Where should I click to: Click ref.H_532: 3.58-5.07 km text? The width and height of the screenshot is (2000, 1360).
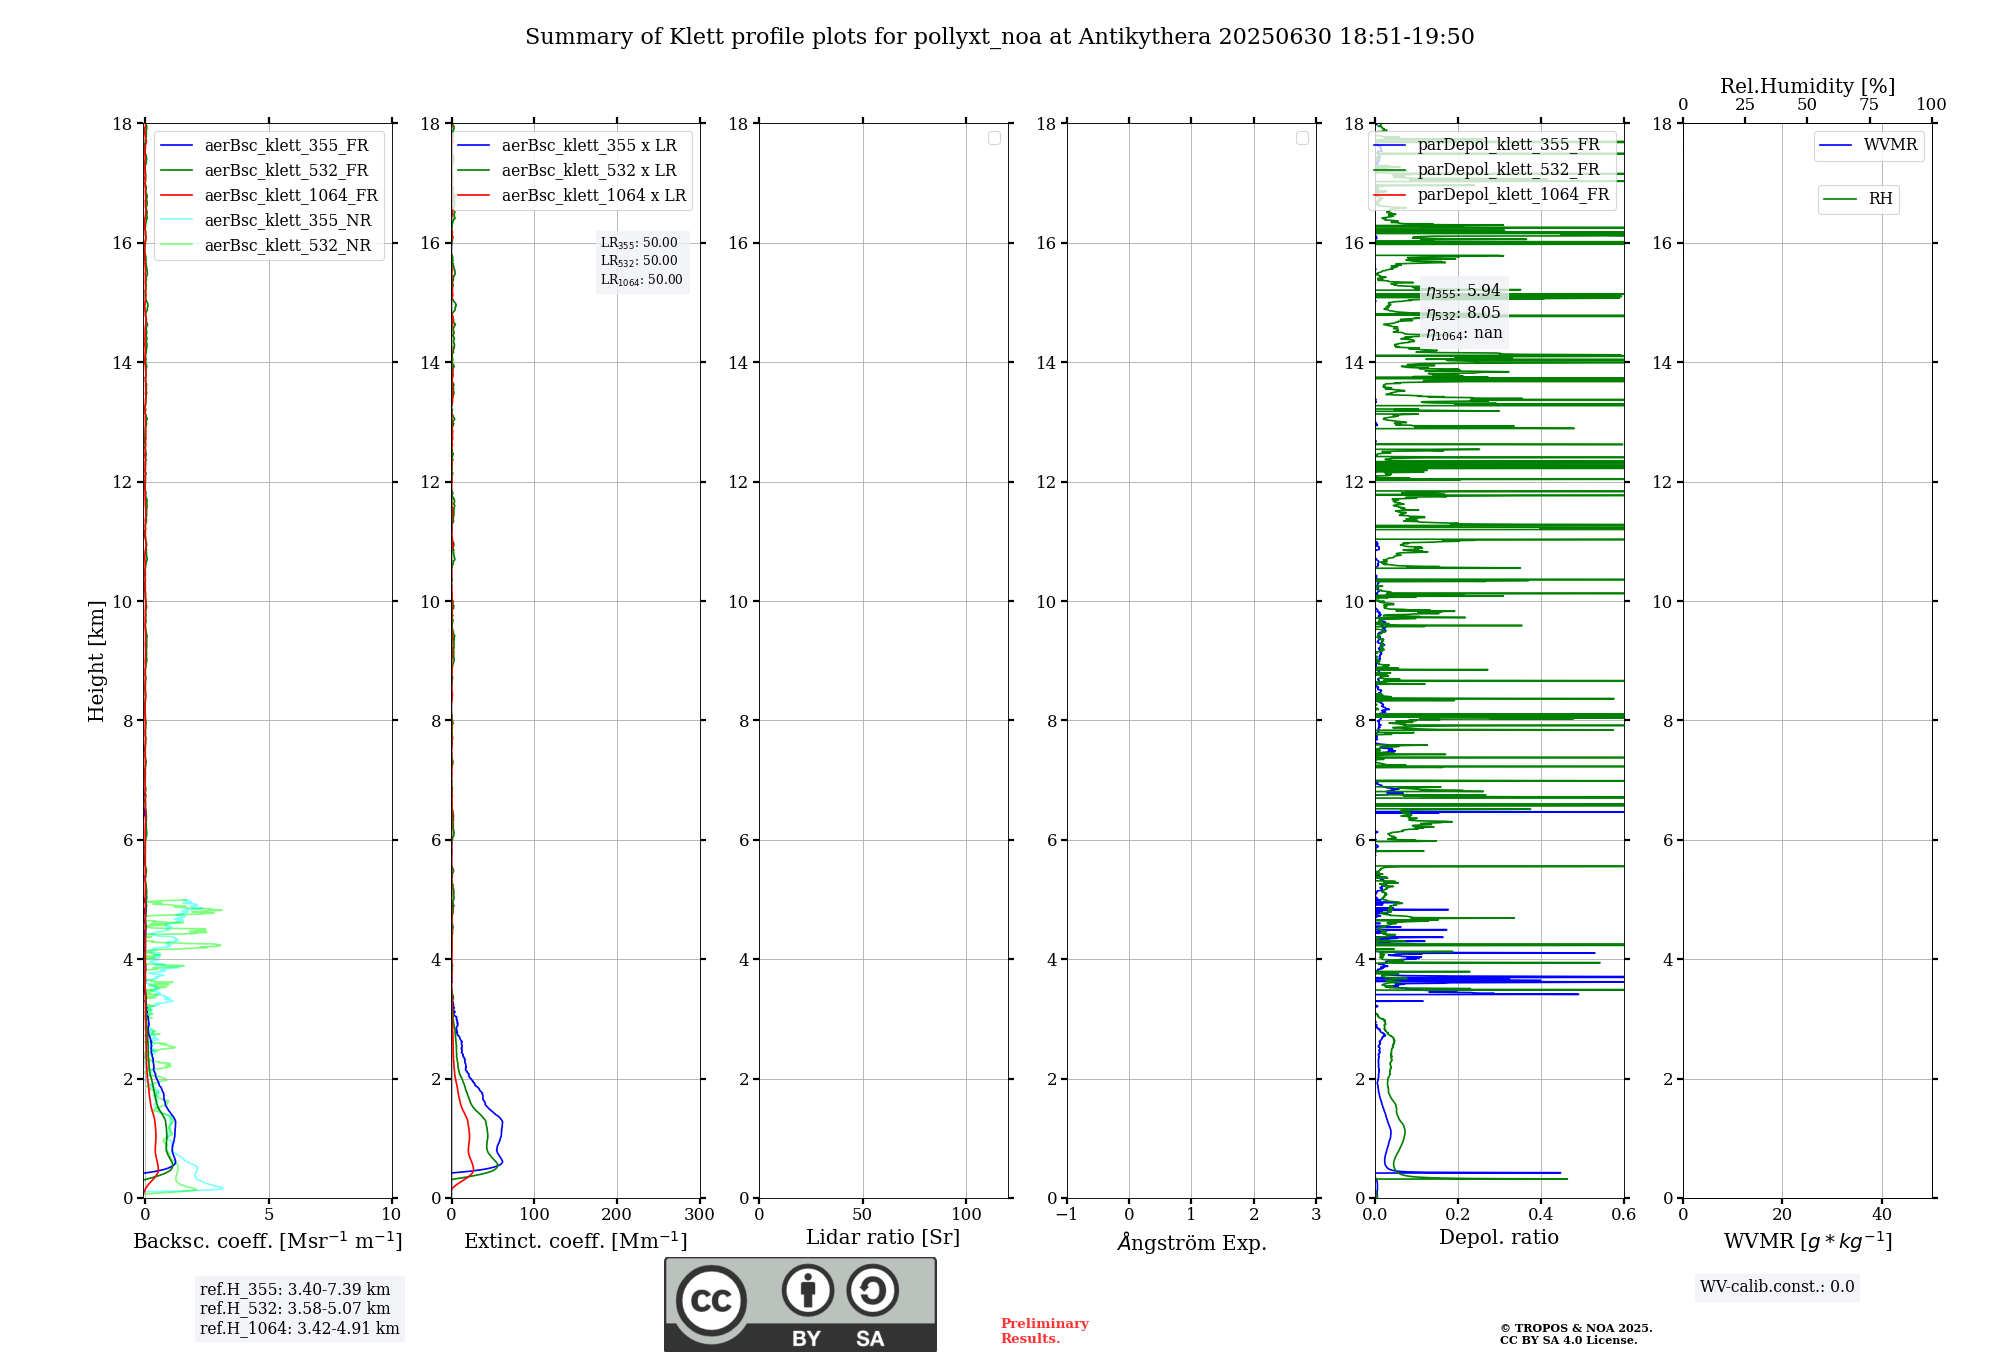tap(295, 1309)
